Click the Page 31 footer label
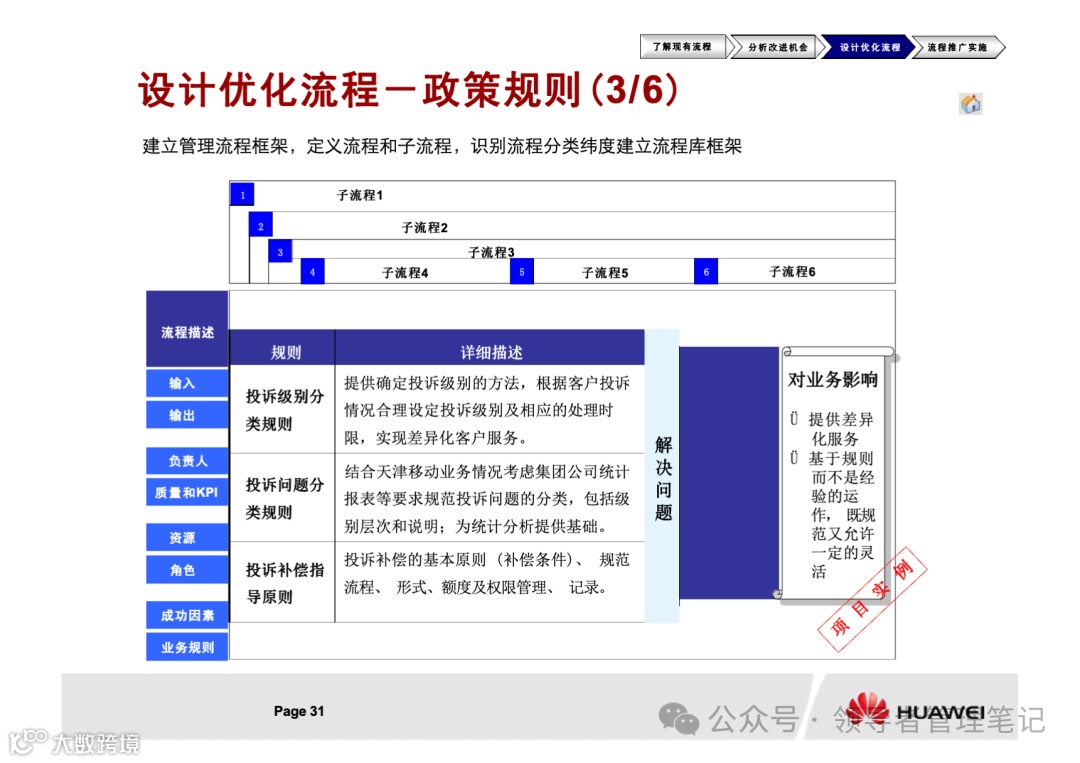This screenshot has height=763, width=1080. [299, 711]
